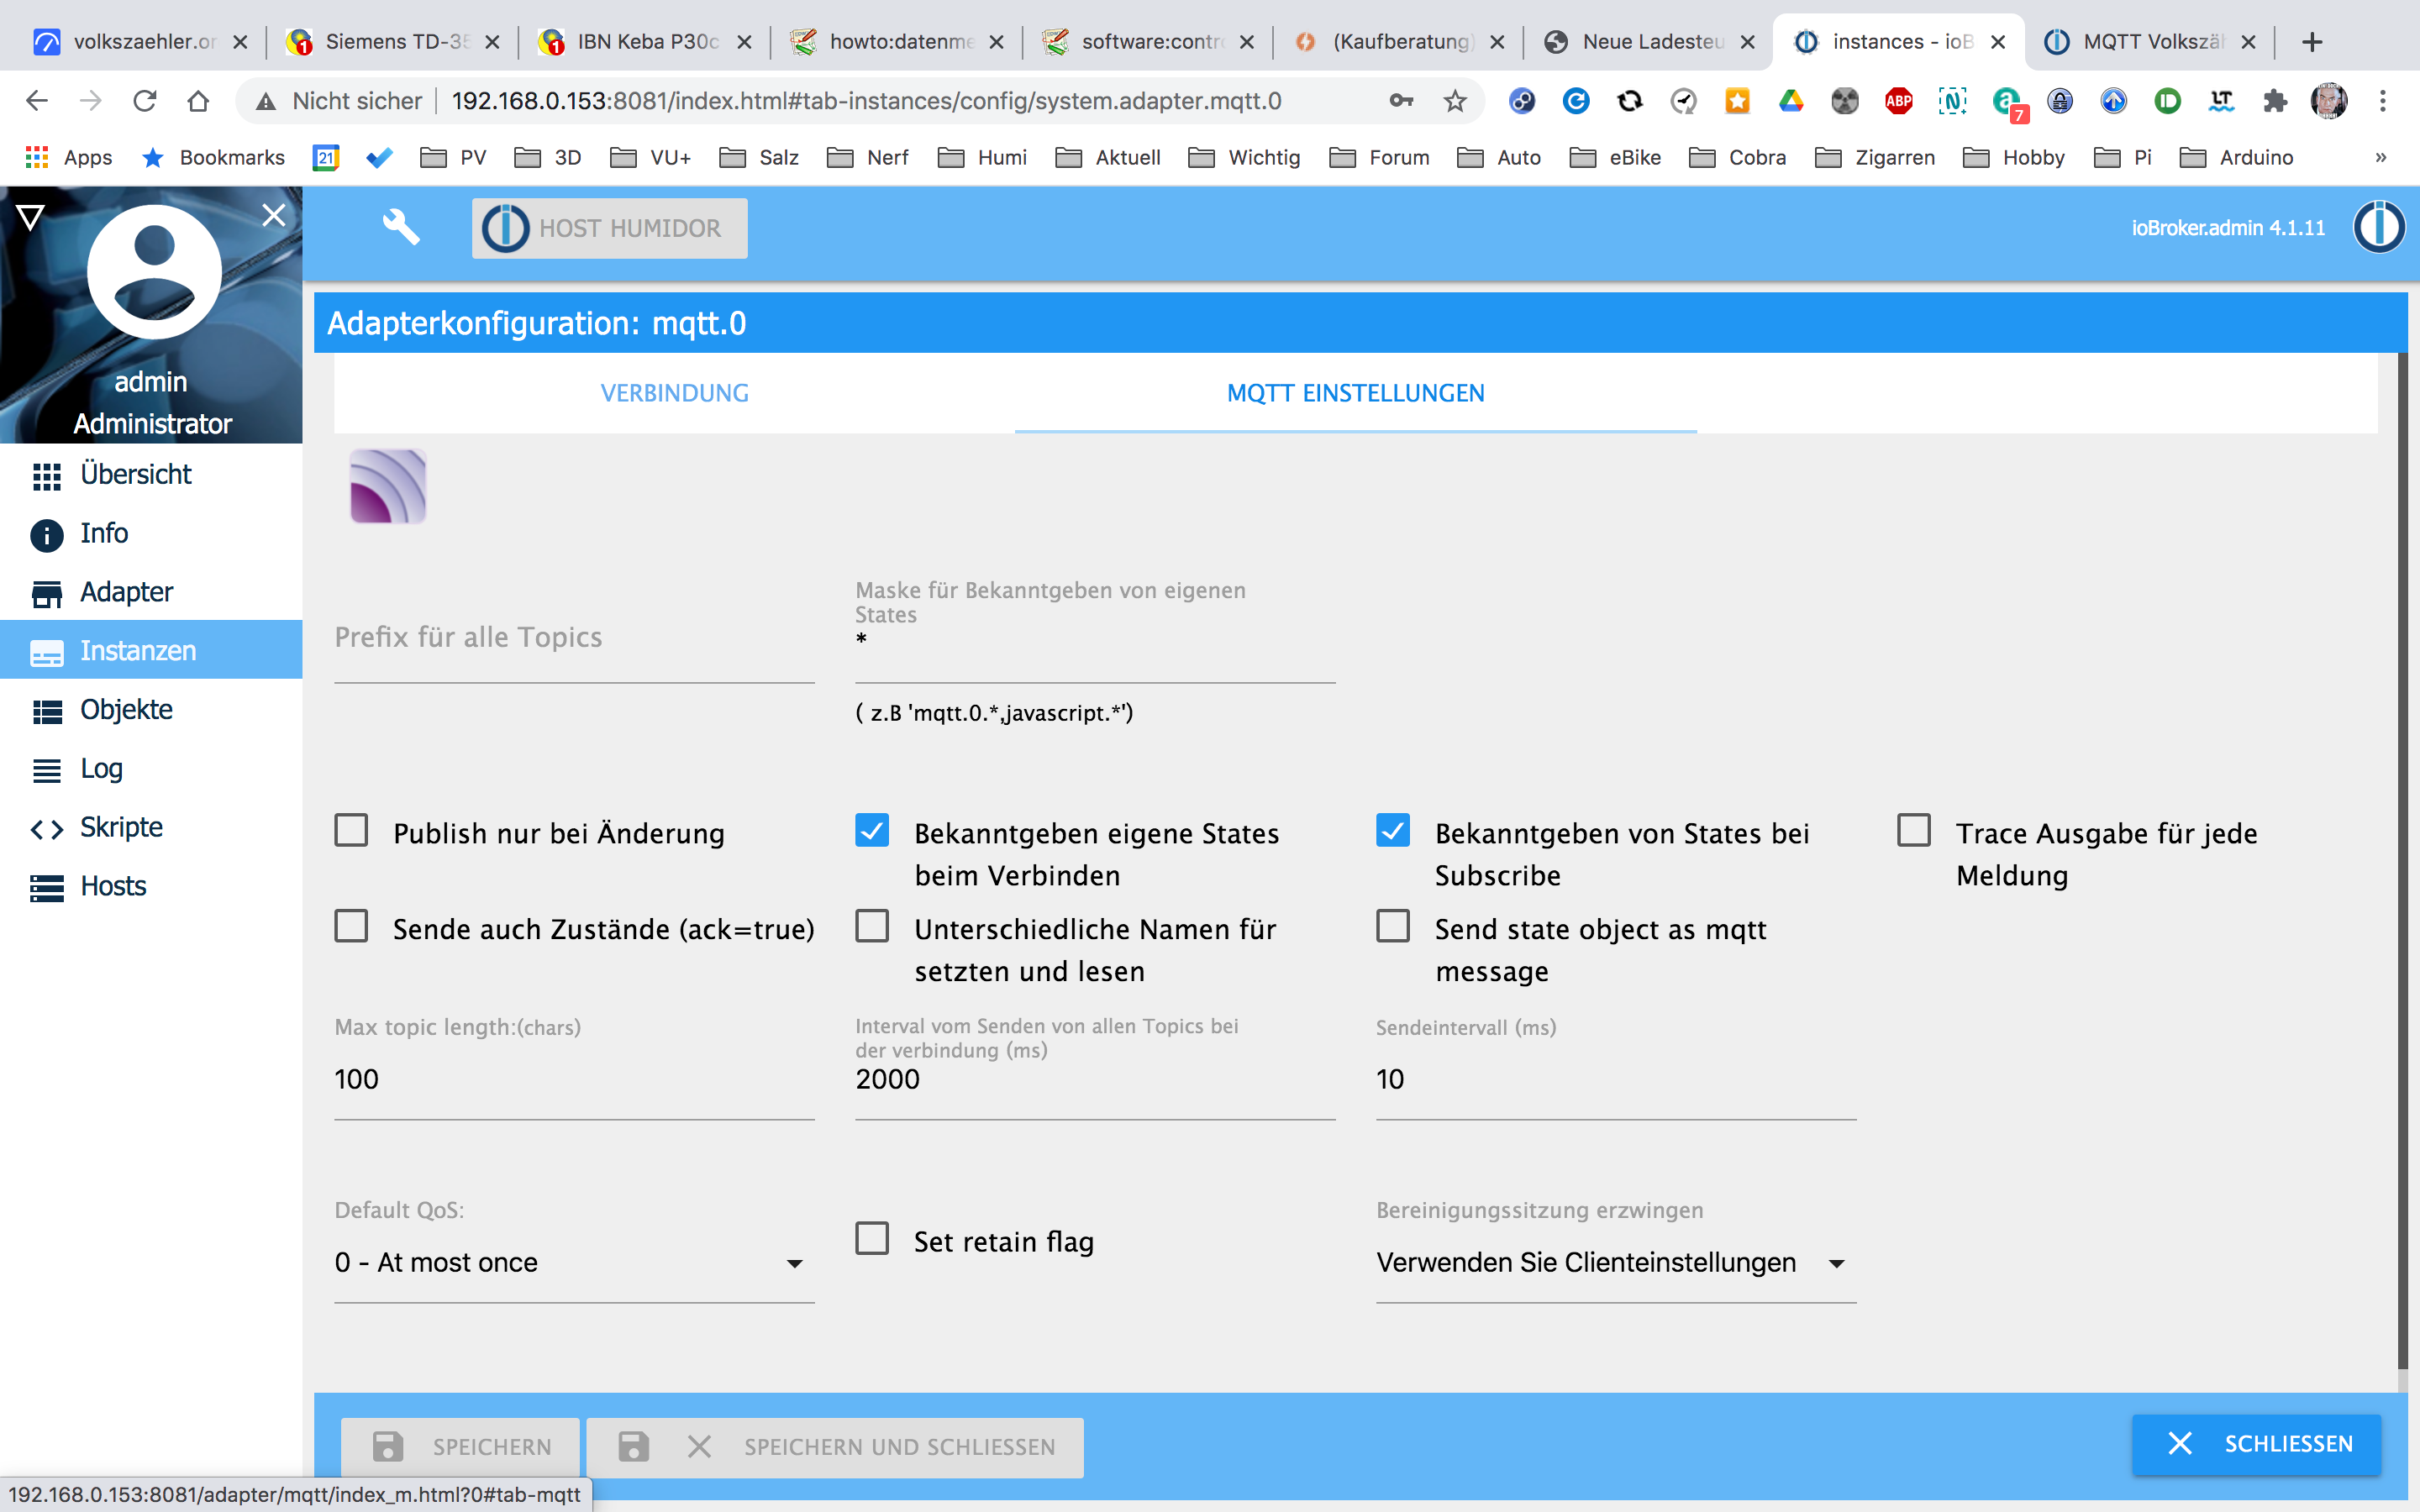The width and height of the screenshot is (2420, 1512).
Task: Click the Prefix für alle Topics field
Action: pyautogui.click(x=574, y=638)
